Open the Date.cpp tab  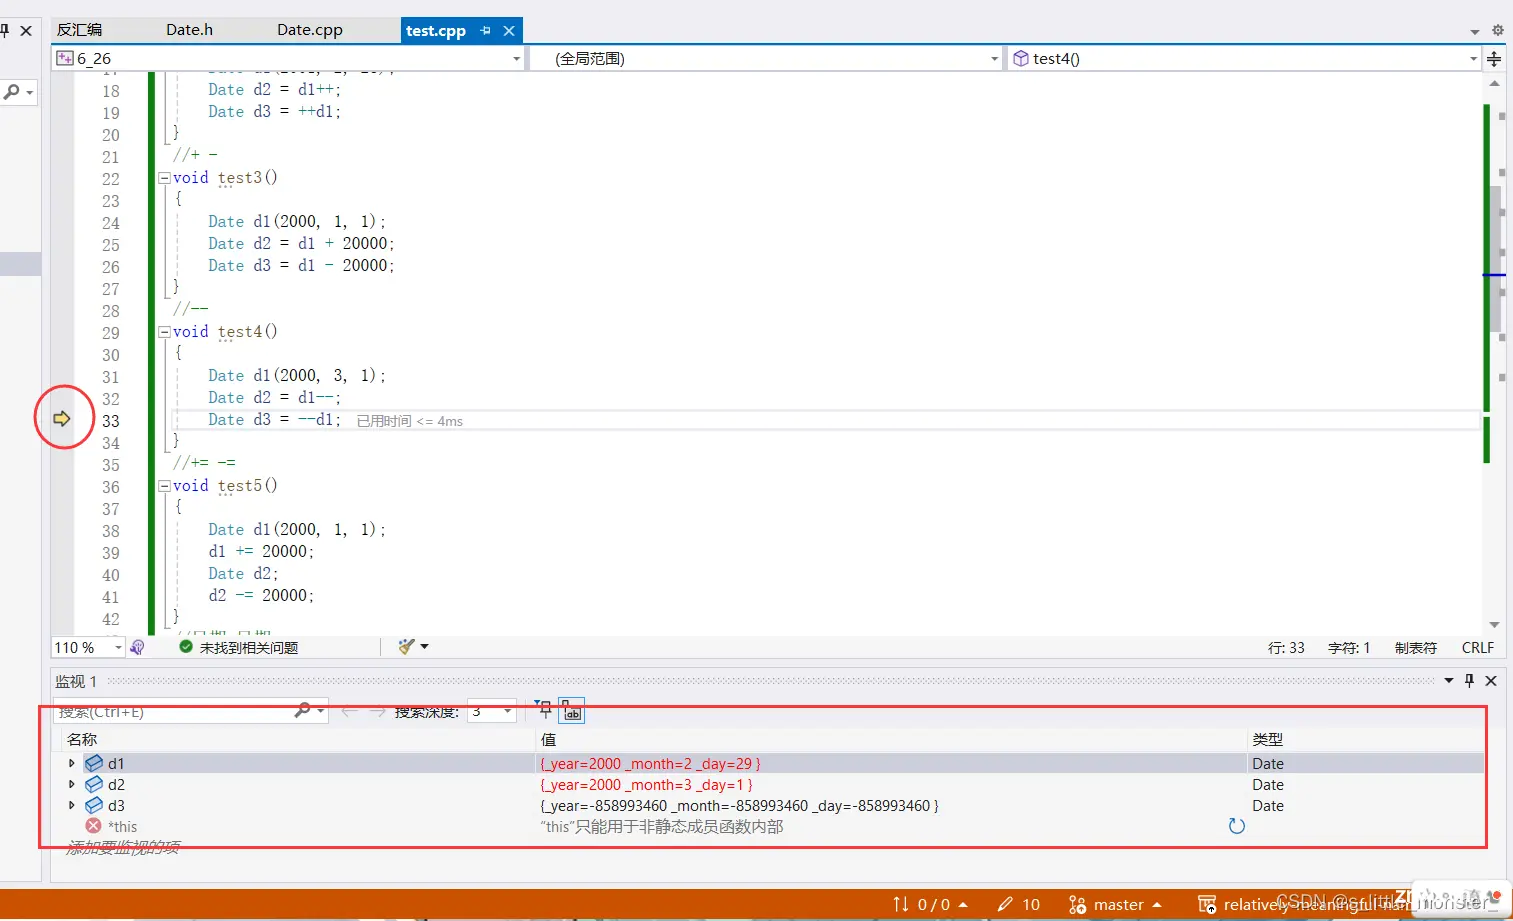(309, 30)
